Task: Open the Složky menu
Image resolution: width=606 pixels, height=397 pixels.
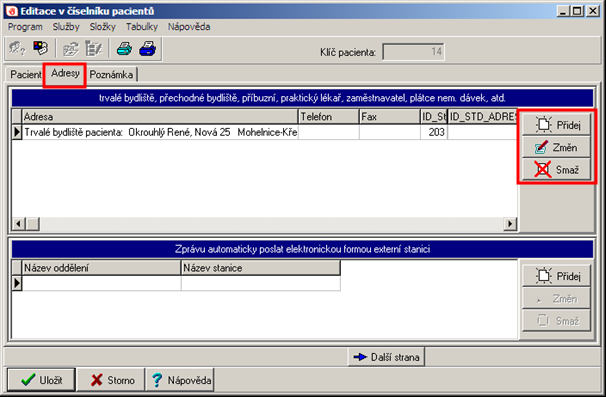Action: pos(102,27)
